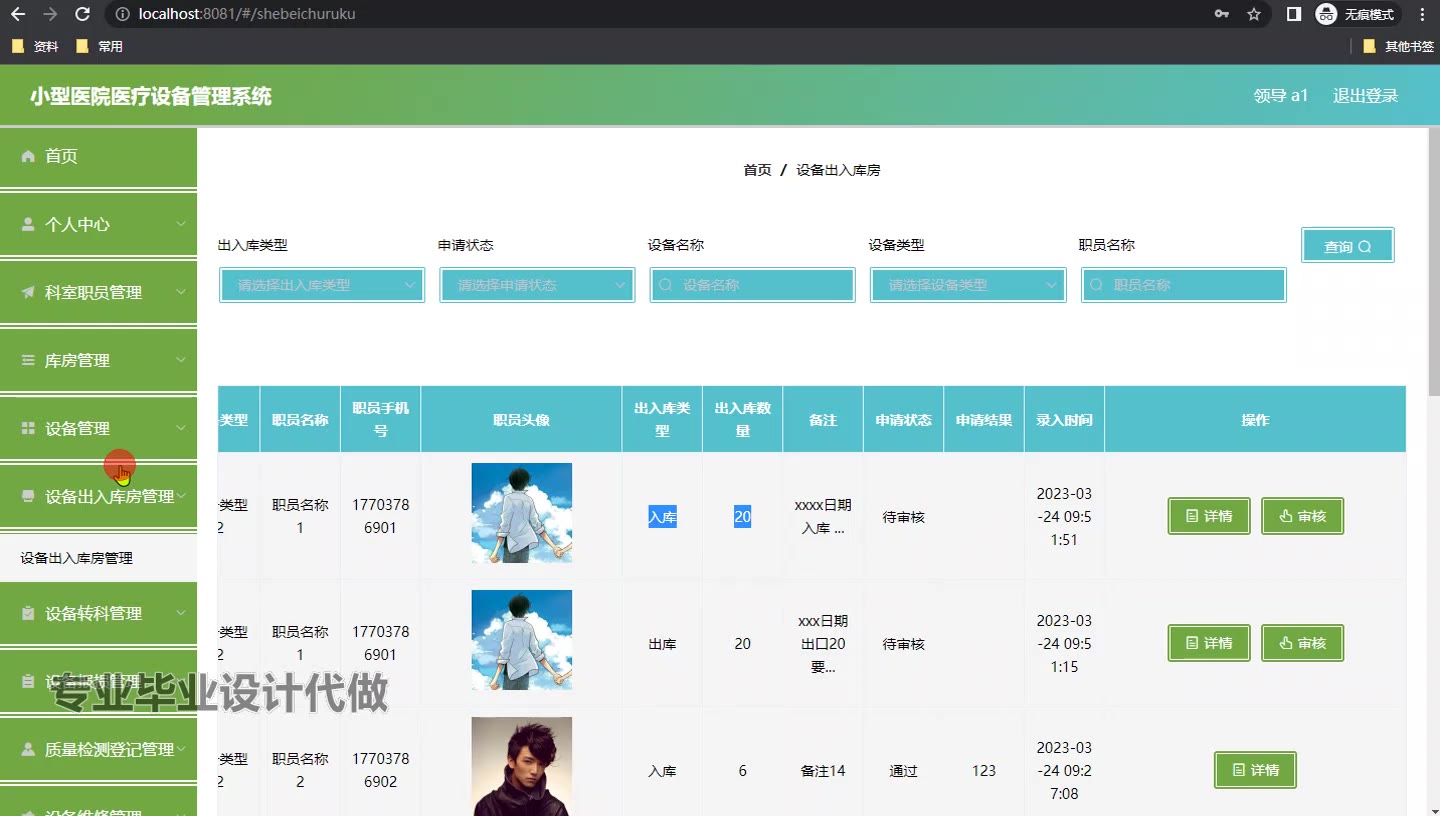Select 设备出入库房管理 submenu item
Screen dimensions: 1440x816
[x=77, y=558]
